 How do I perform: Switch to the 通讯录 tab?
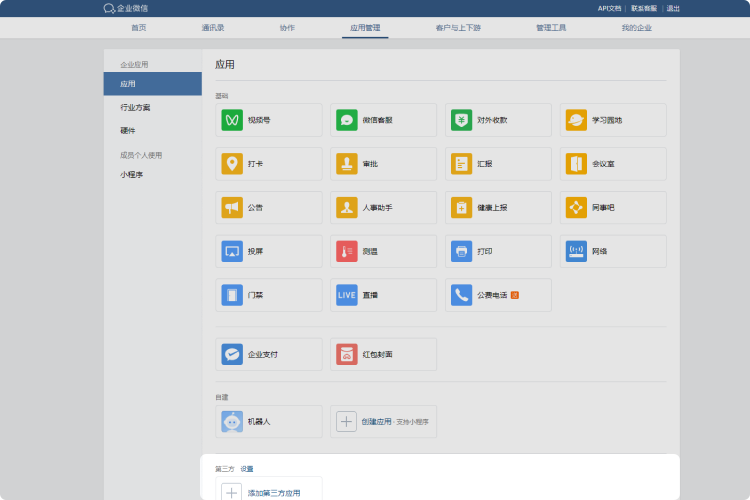(x=212, y=28)
